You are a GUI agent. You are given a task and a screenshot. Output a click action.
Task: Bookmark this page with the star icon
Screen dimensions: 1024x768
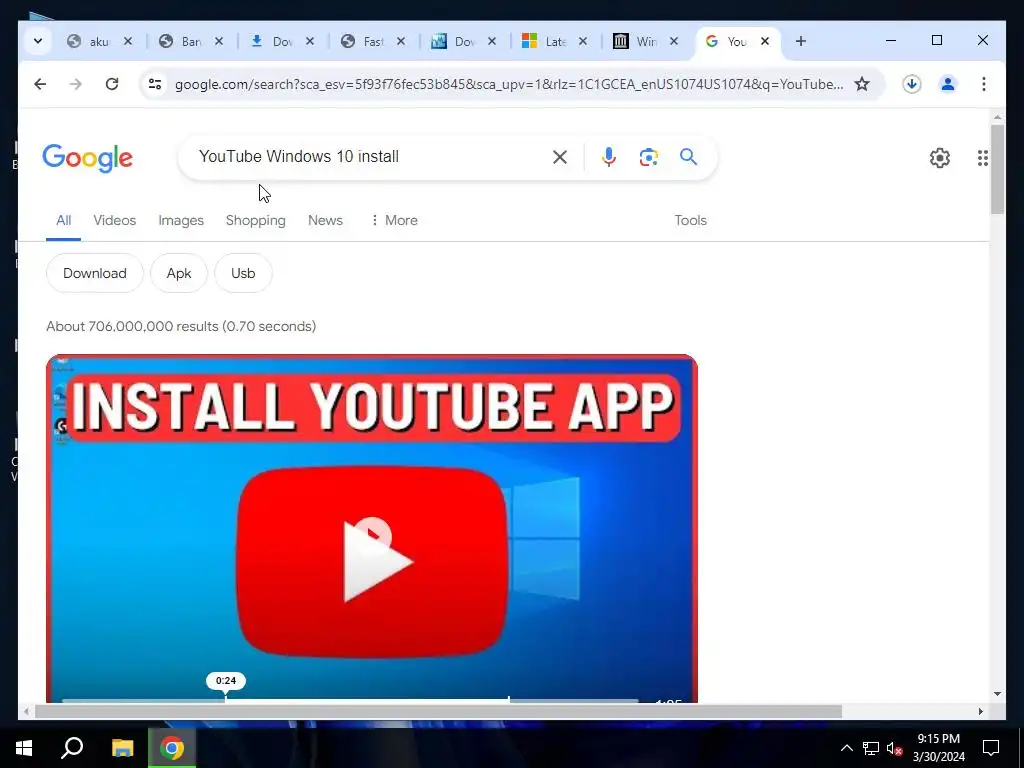point(862,84)
